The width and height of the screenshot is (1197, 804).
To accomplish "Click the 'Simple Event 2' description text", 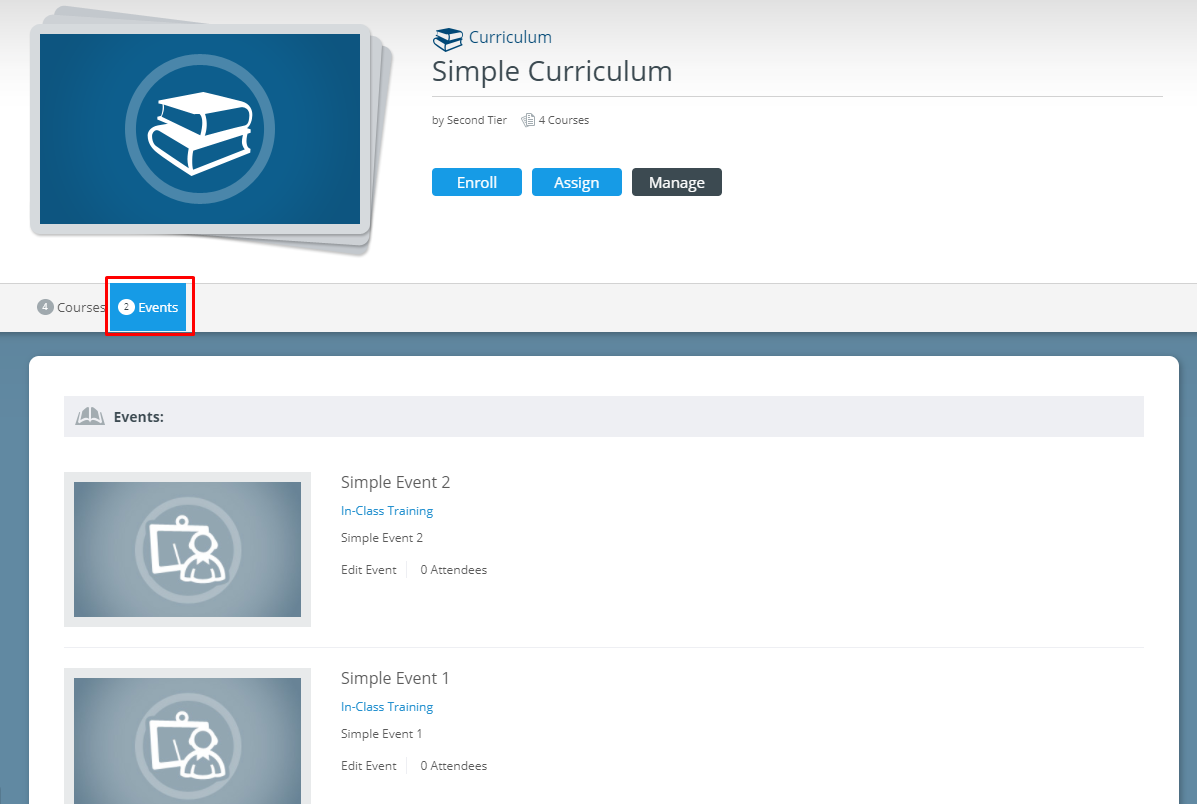I will [x=382, y=538].
